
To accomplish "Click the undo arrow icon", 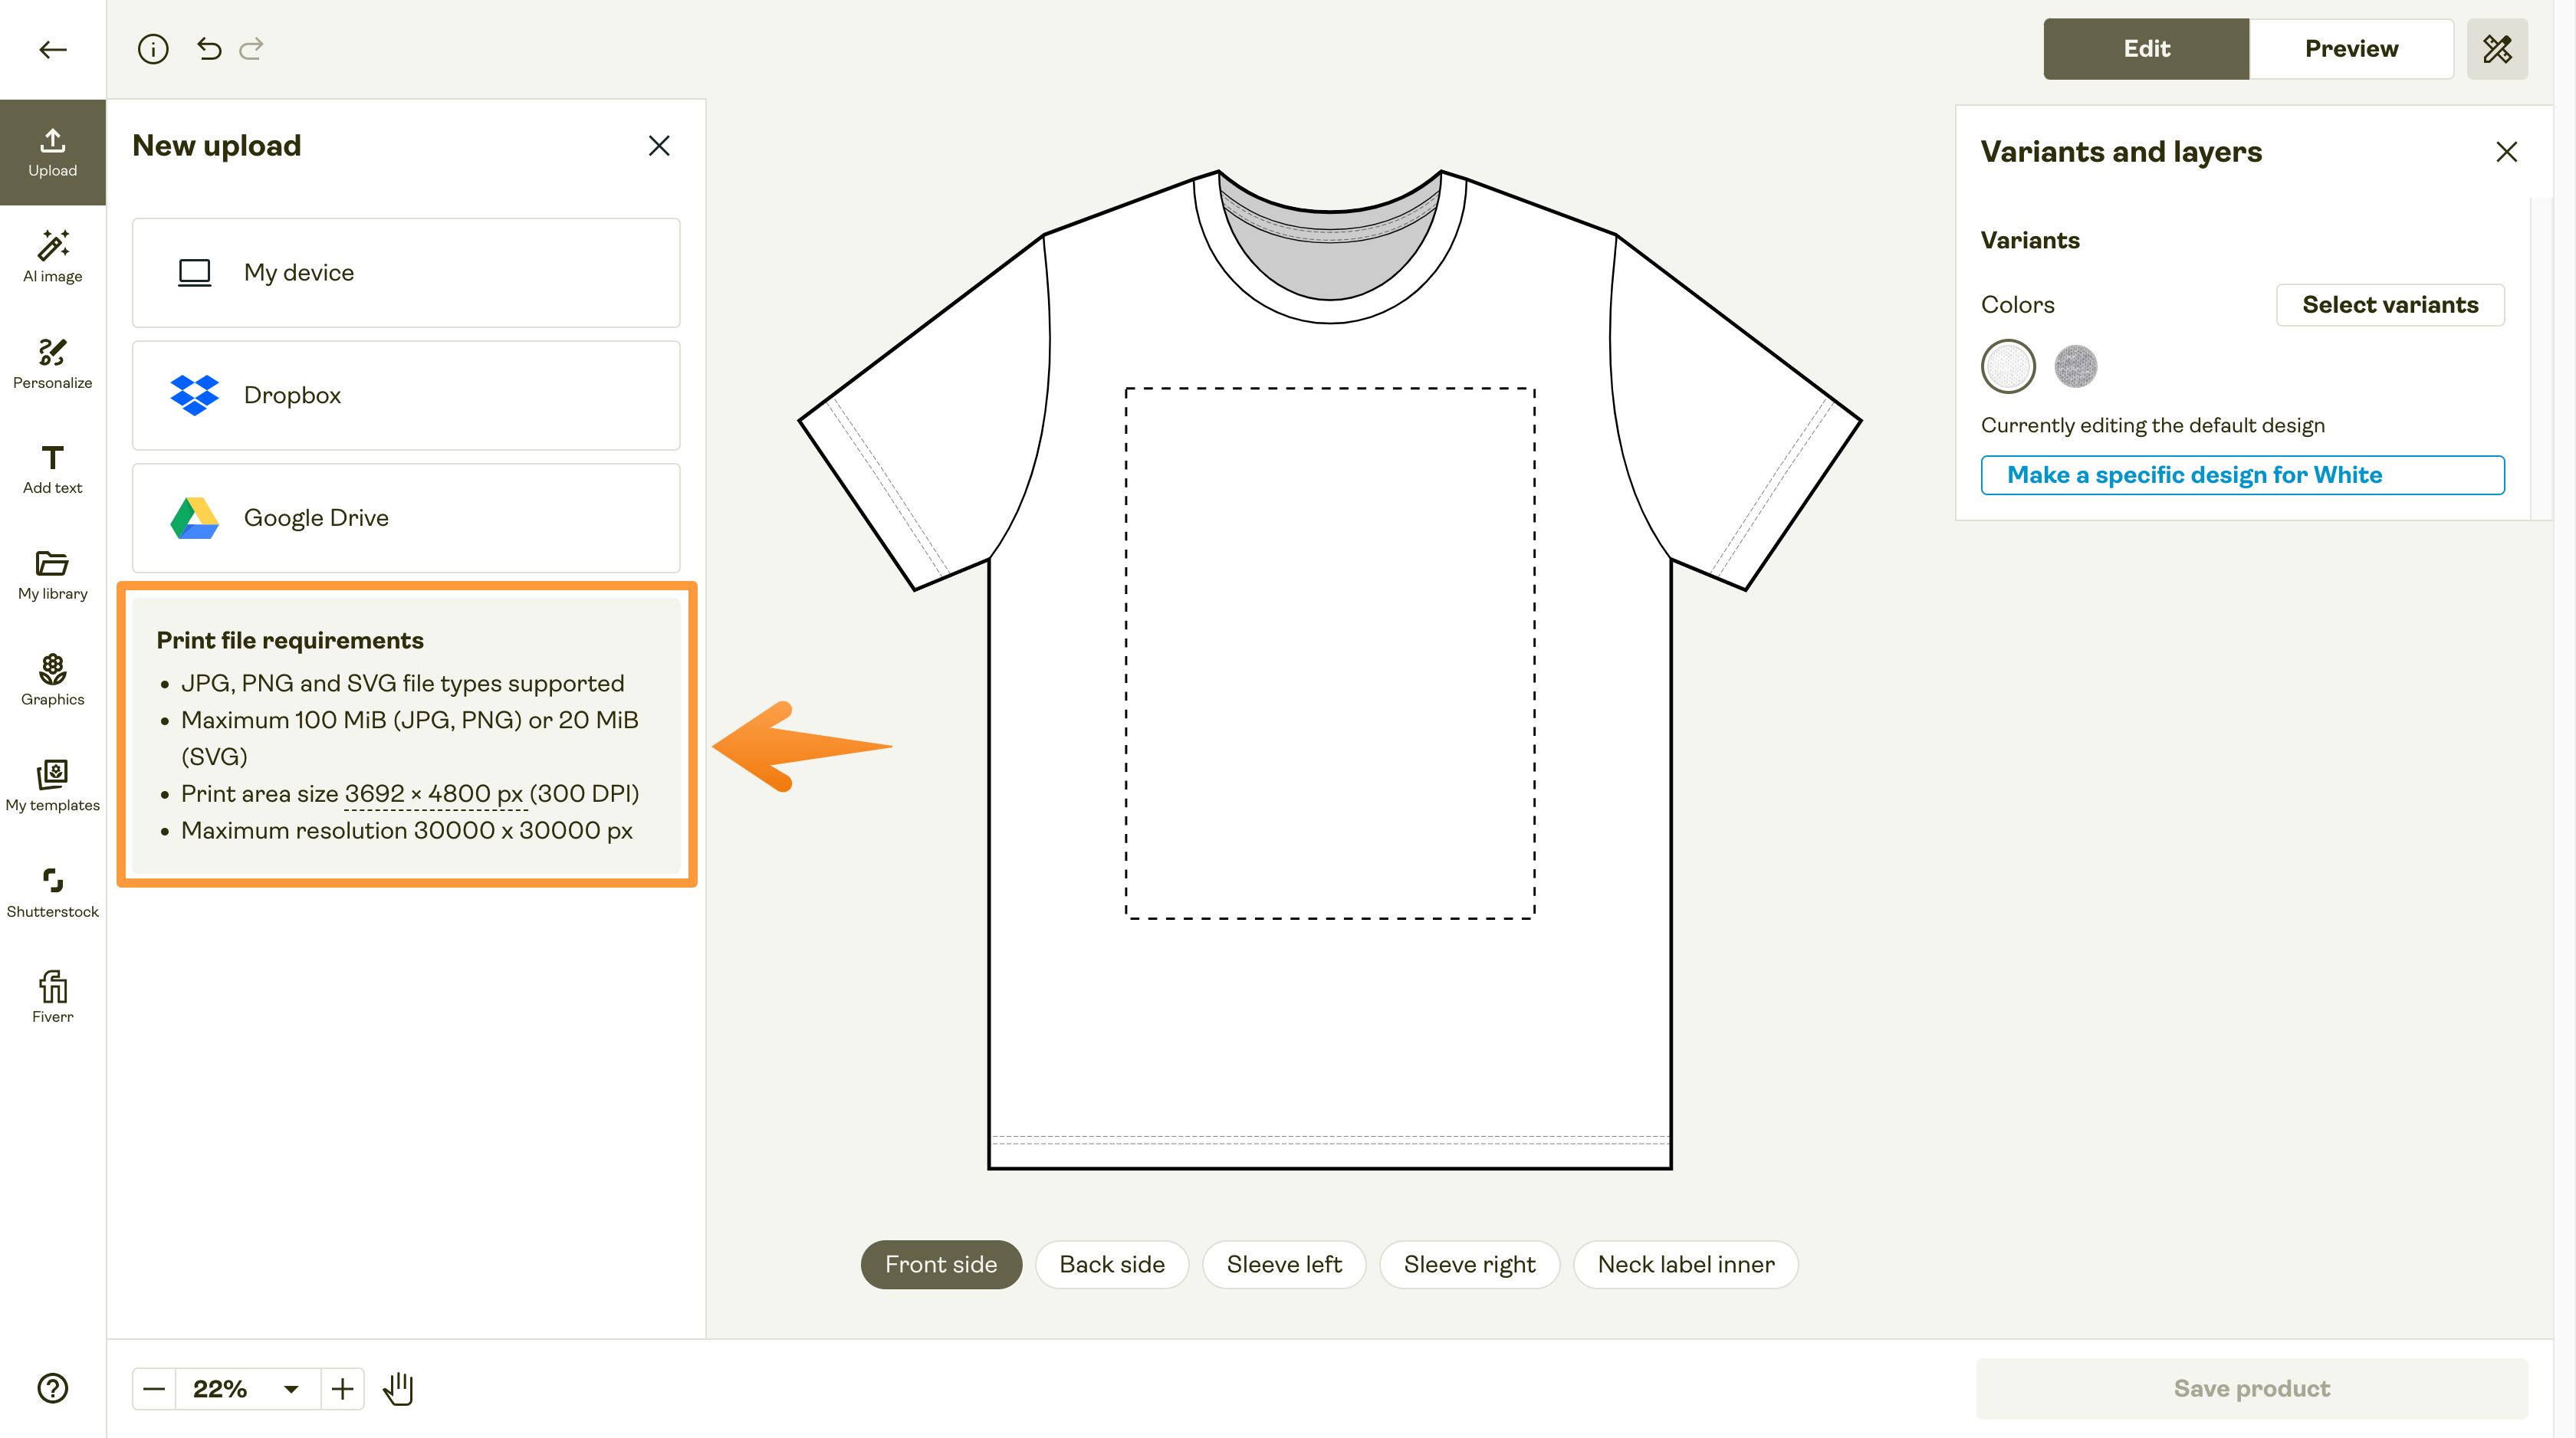I will point(209,48).
